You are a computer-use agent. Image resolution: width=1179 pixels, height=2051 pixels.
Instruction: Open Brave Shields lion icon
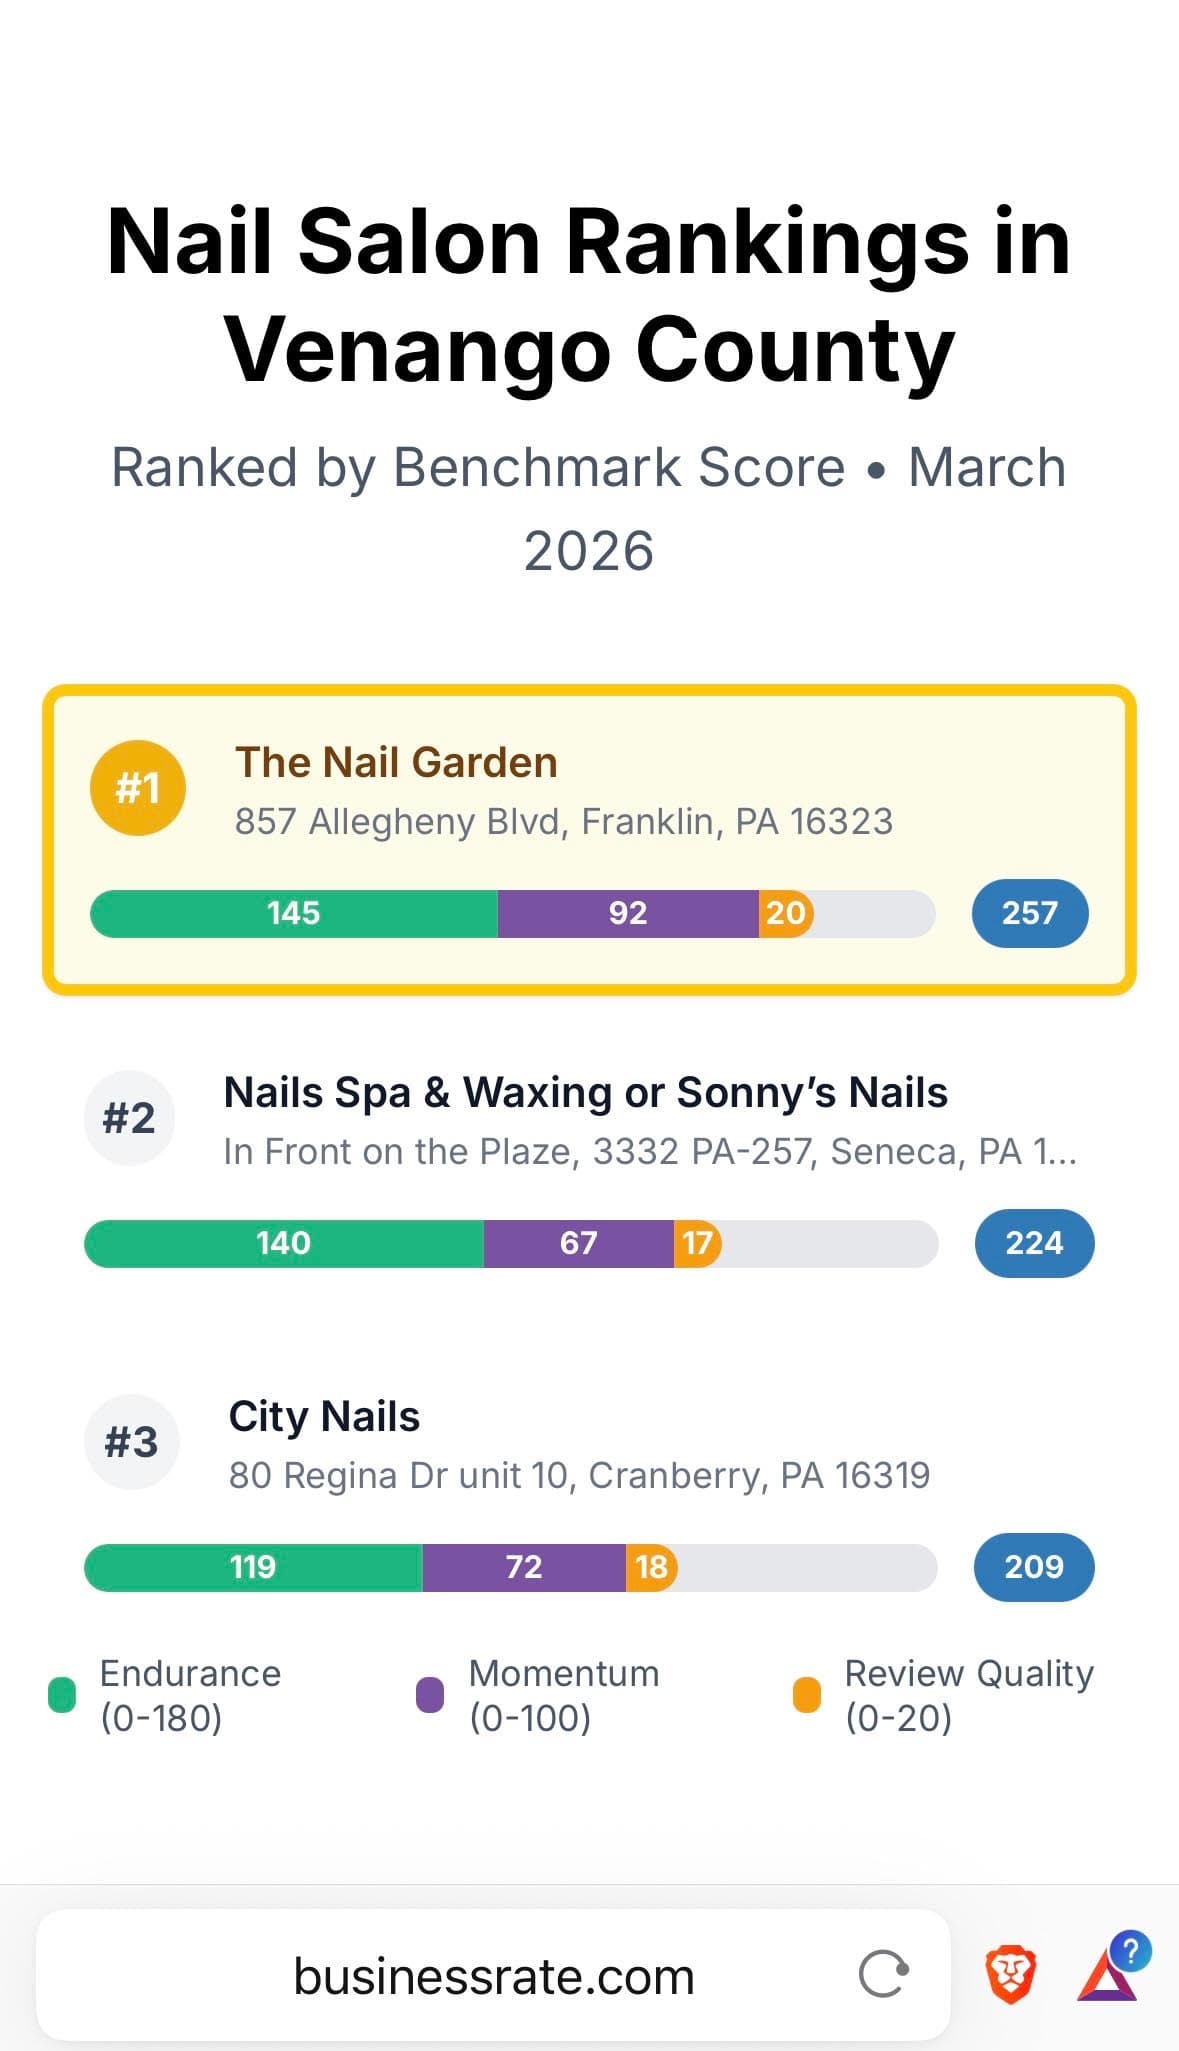[1010, 1975]
